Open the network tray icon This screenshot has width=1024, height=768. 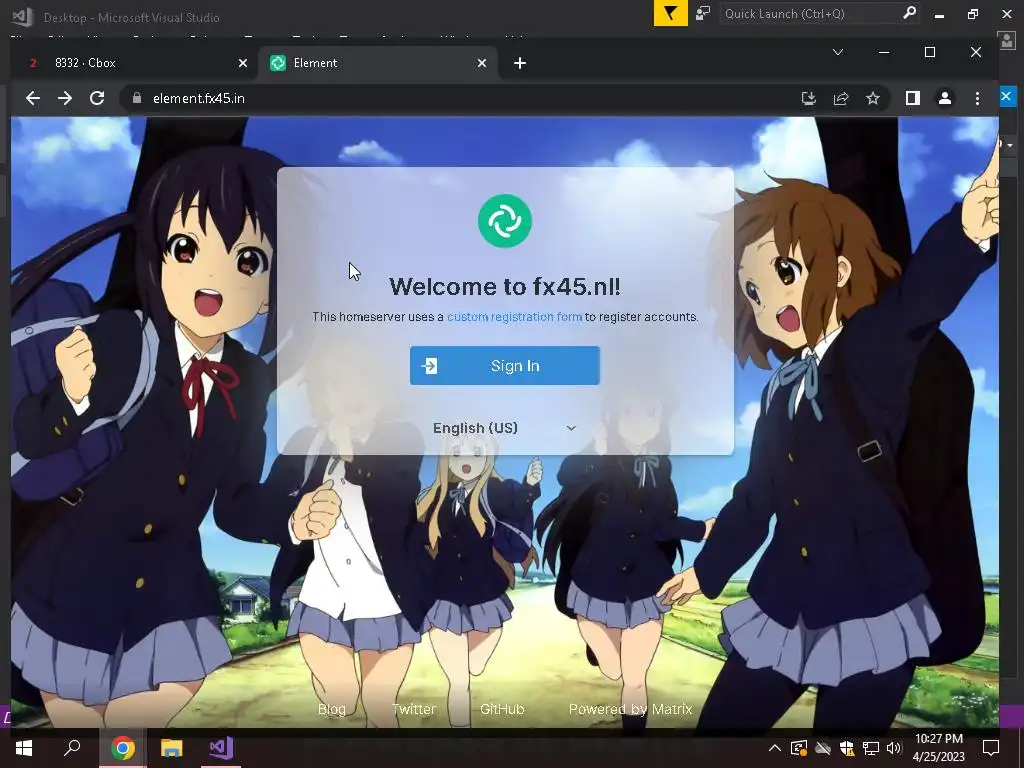(871, 748)
